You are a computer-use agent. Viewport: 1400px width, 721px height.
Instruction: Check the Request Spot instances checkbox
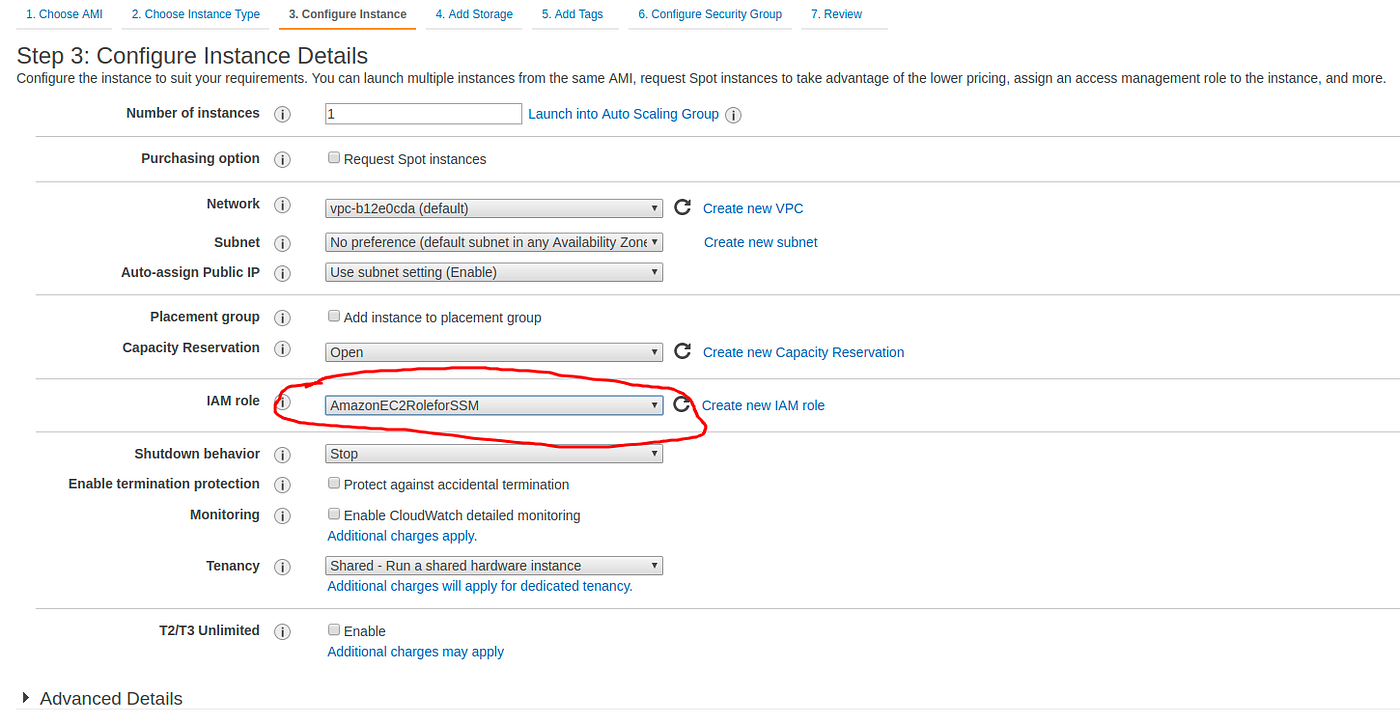[x=334, y=157]
